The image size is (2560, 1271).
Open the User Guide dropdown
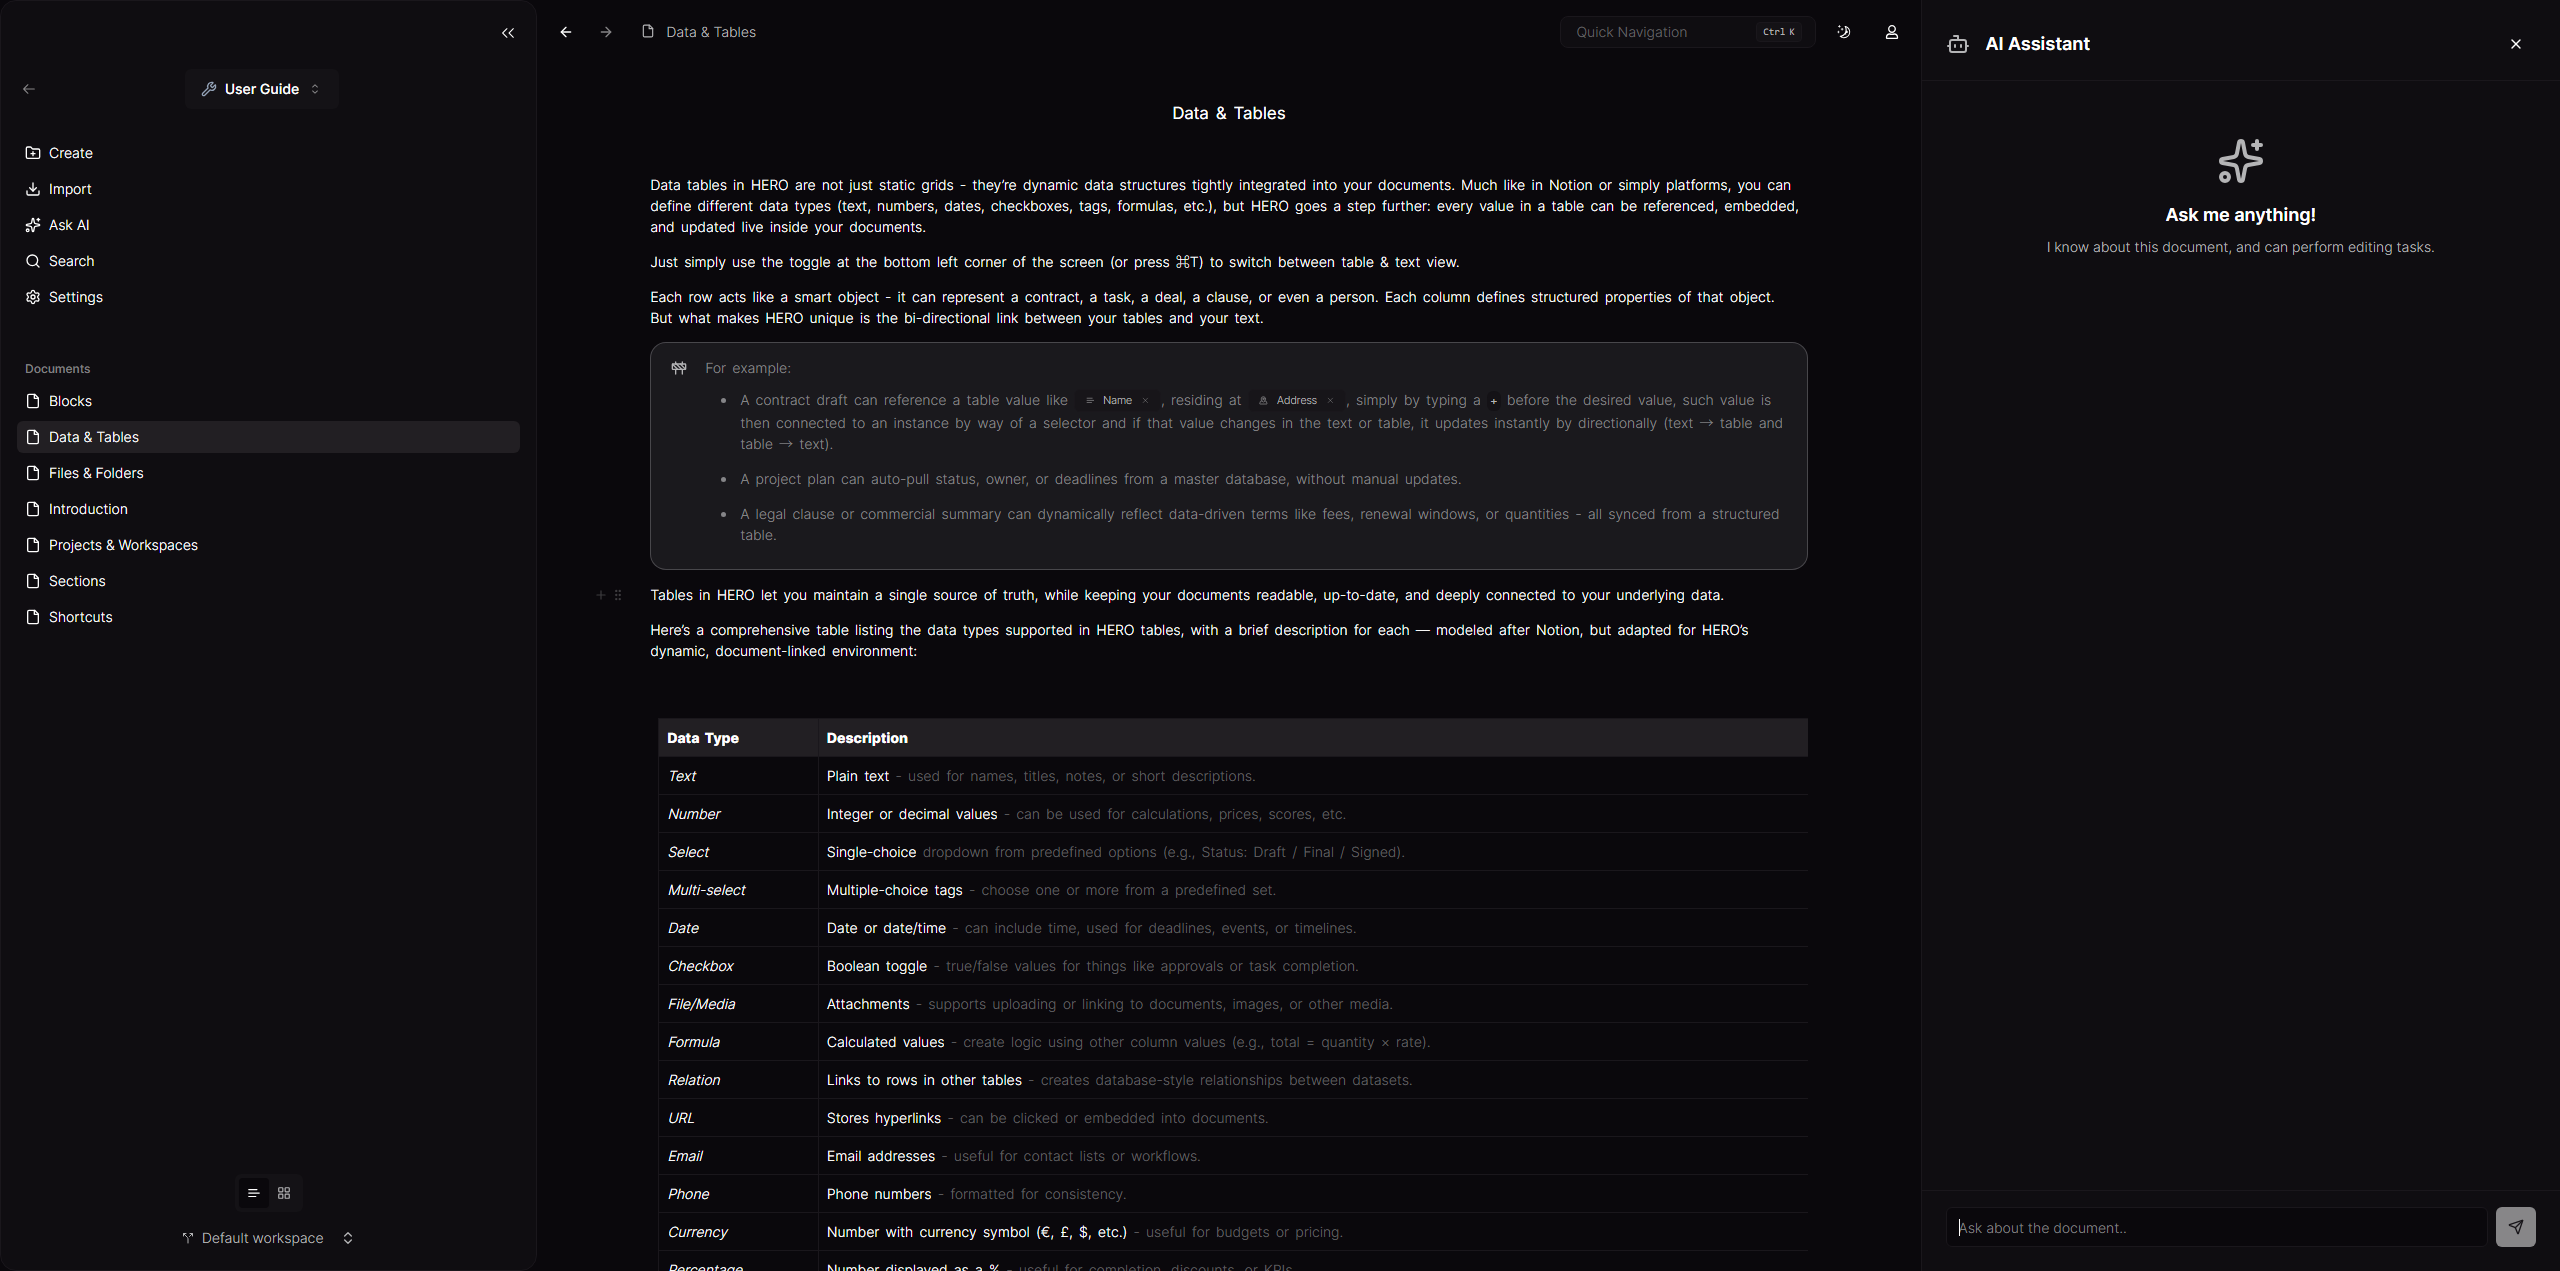[260, 89]
